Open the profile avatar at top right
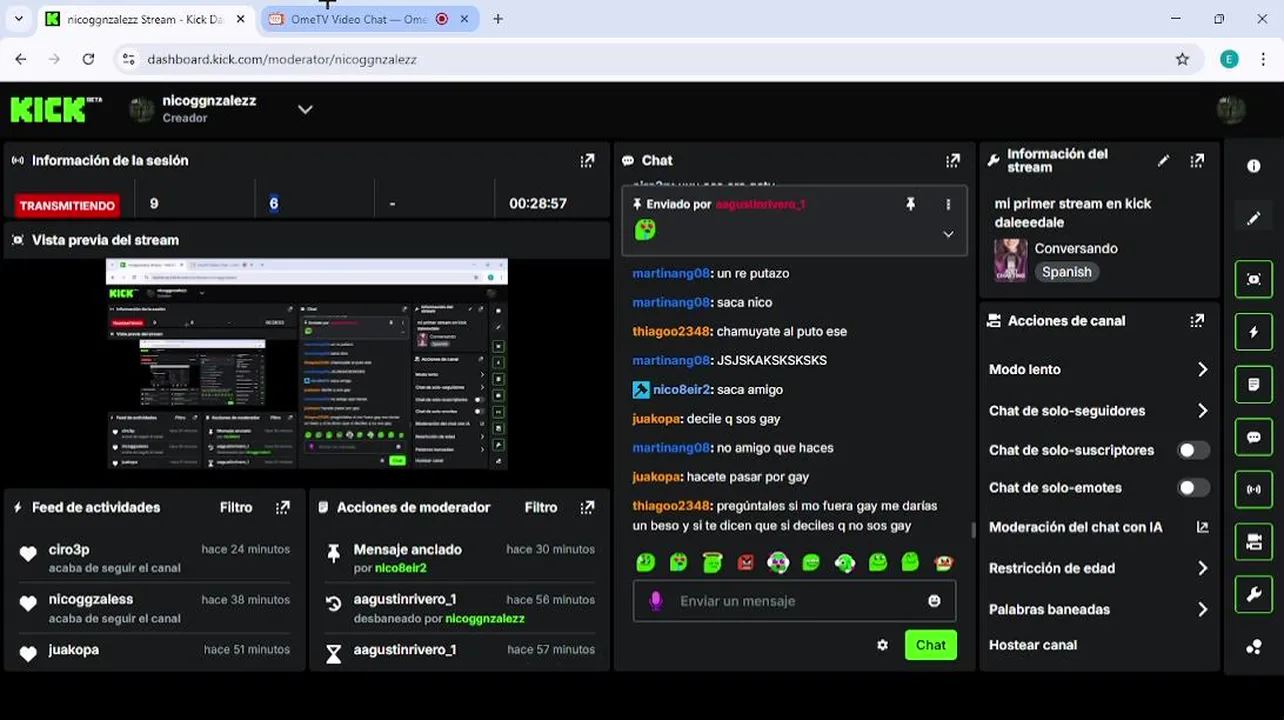1284x720 pixels. pyautogui.click(x=1231, y=109)
